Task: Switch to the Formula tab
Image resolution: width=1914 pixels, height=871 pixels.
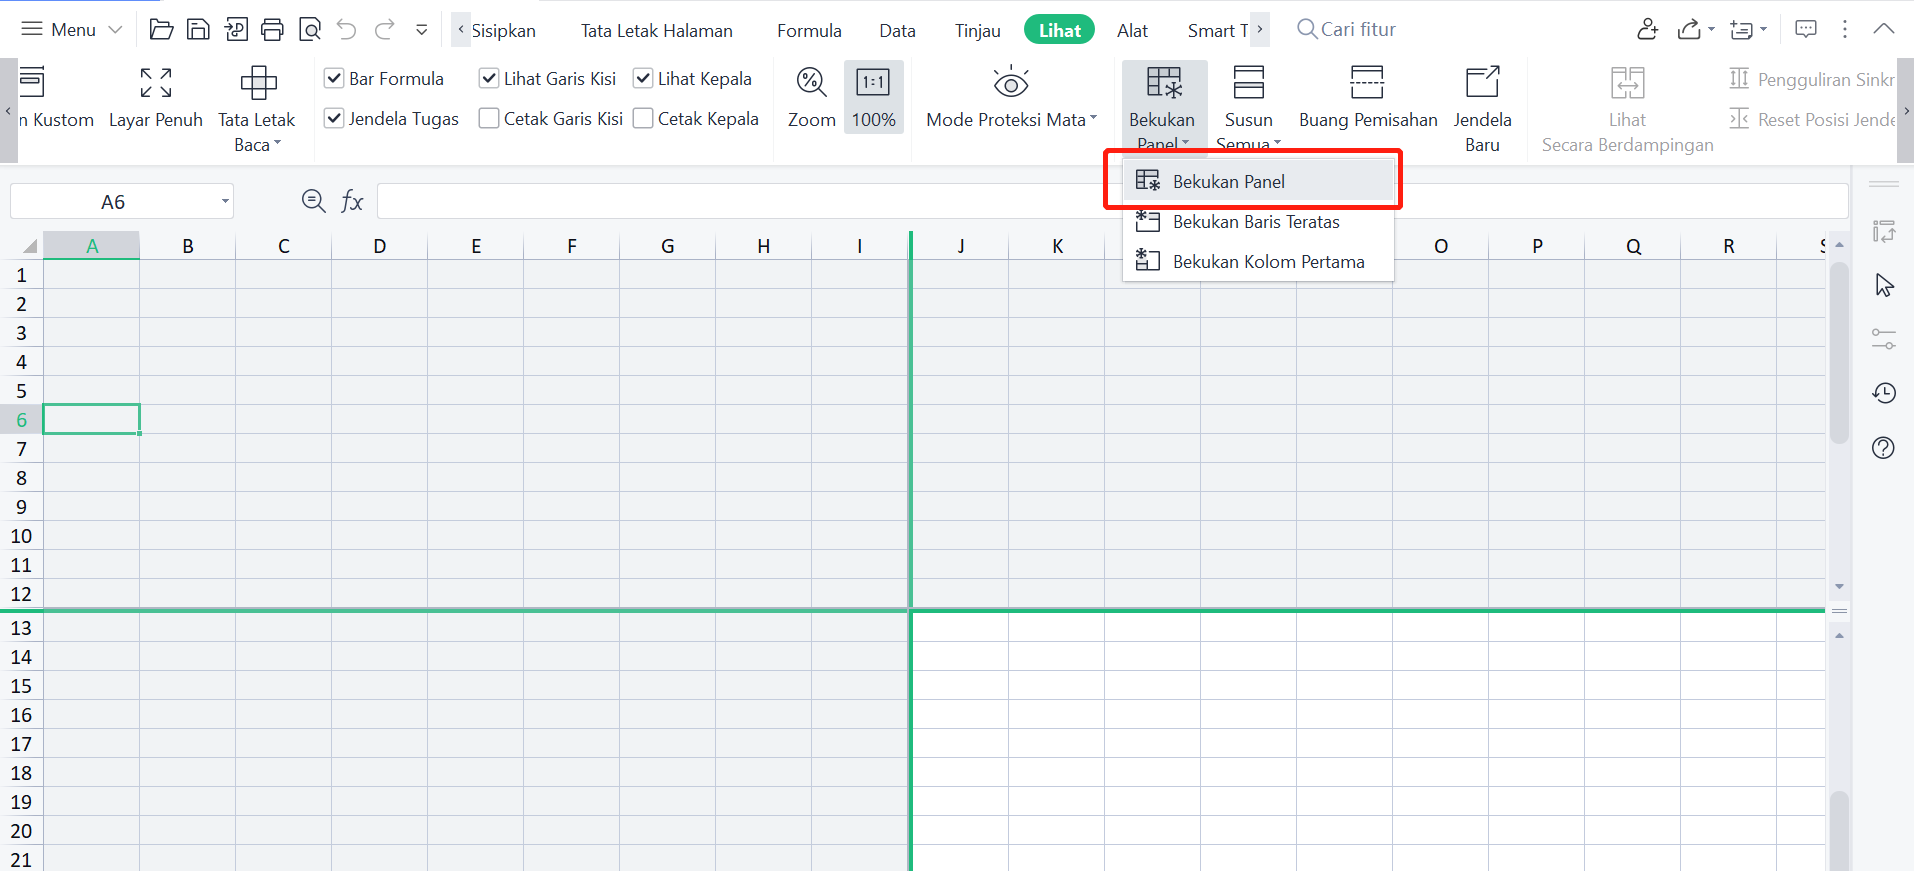Action: coord(809,31)
